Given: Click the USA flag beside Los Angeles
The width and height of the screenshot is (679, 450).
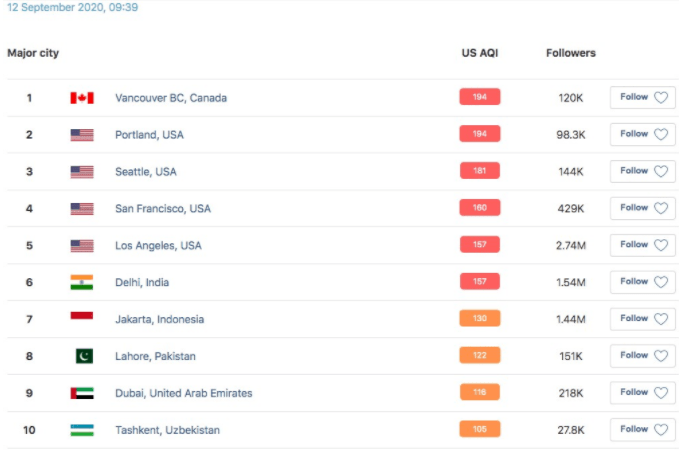Looking at the screenshot, I should tap(82, 246).
